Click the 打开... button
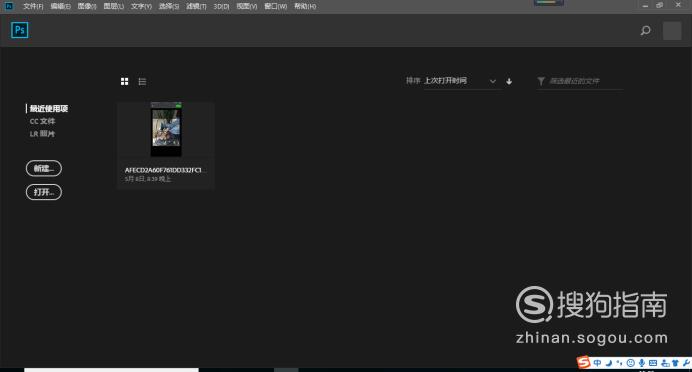 (44, 192)
